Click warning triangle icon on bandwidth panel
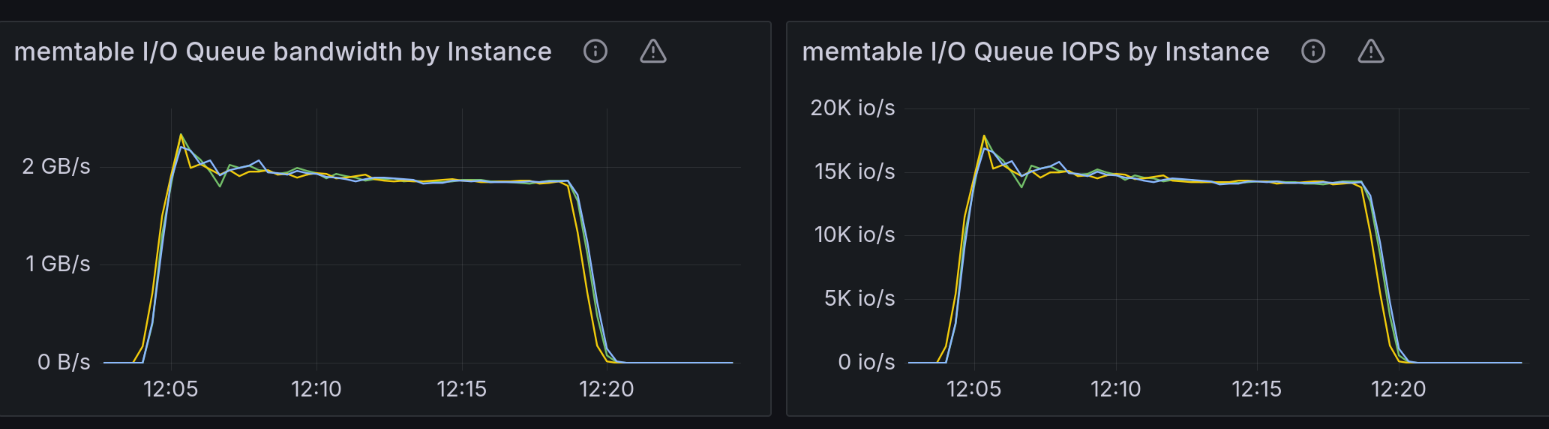 (x=653, y=51)
